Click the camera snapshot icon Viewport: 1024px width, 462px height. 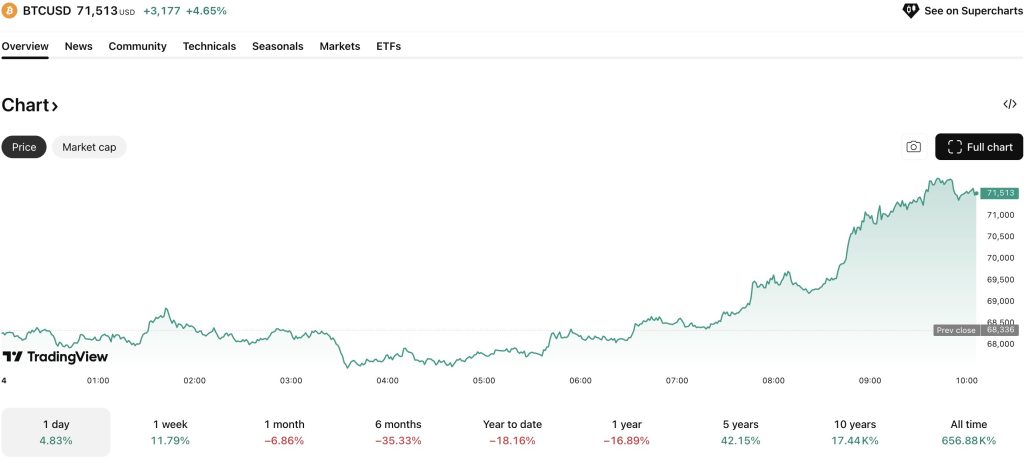(x=913, y=147)
